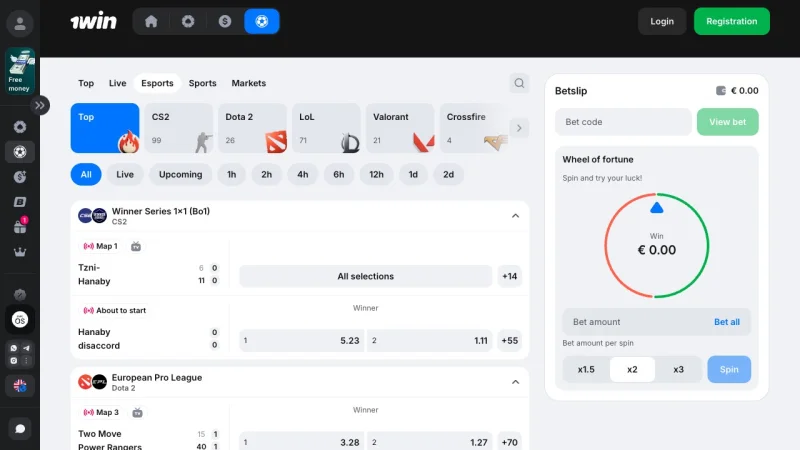The width and height of the screenshot is (800, 450).
Task: Open the gift box bonuses icon
Action: pos(20,226)
